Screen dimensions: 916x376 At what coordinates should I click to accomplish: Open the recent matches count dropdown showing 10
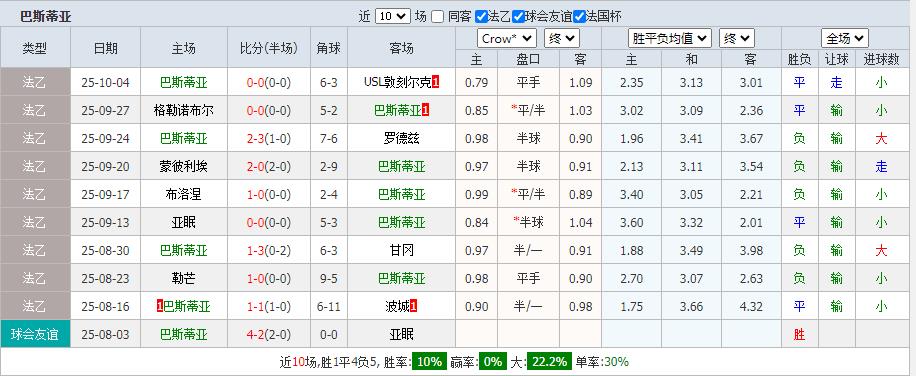click(393, 16)
